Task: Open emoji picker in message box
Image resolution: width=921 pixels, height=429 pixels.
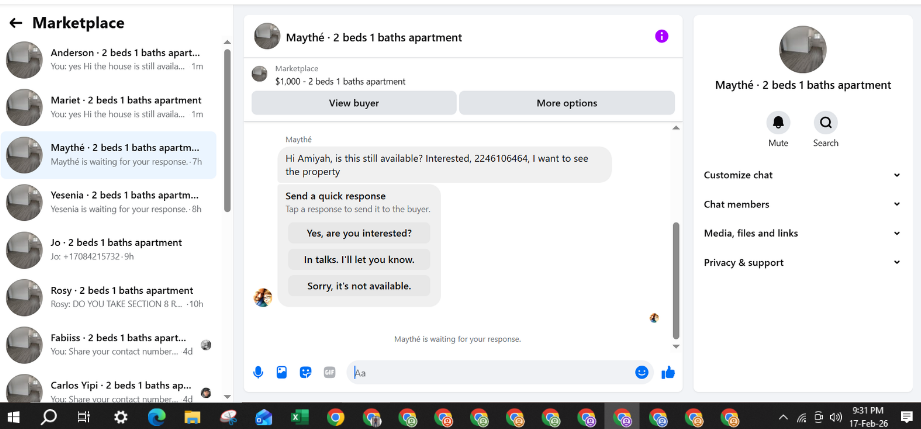Action: (x=641, y=372)
